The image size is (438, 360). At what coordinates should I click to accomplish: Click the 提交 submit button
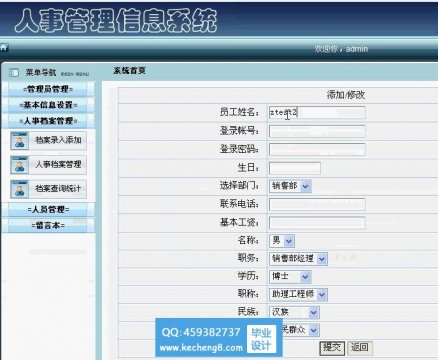click(x=332, y=348)
